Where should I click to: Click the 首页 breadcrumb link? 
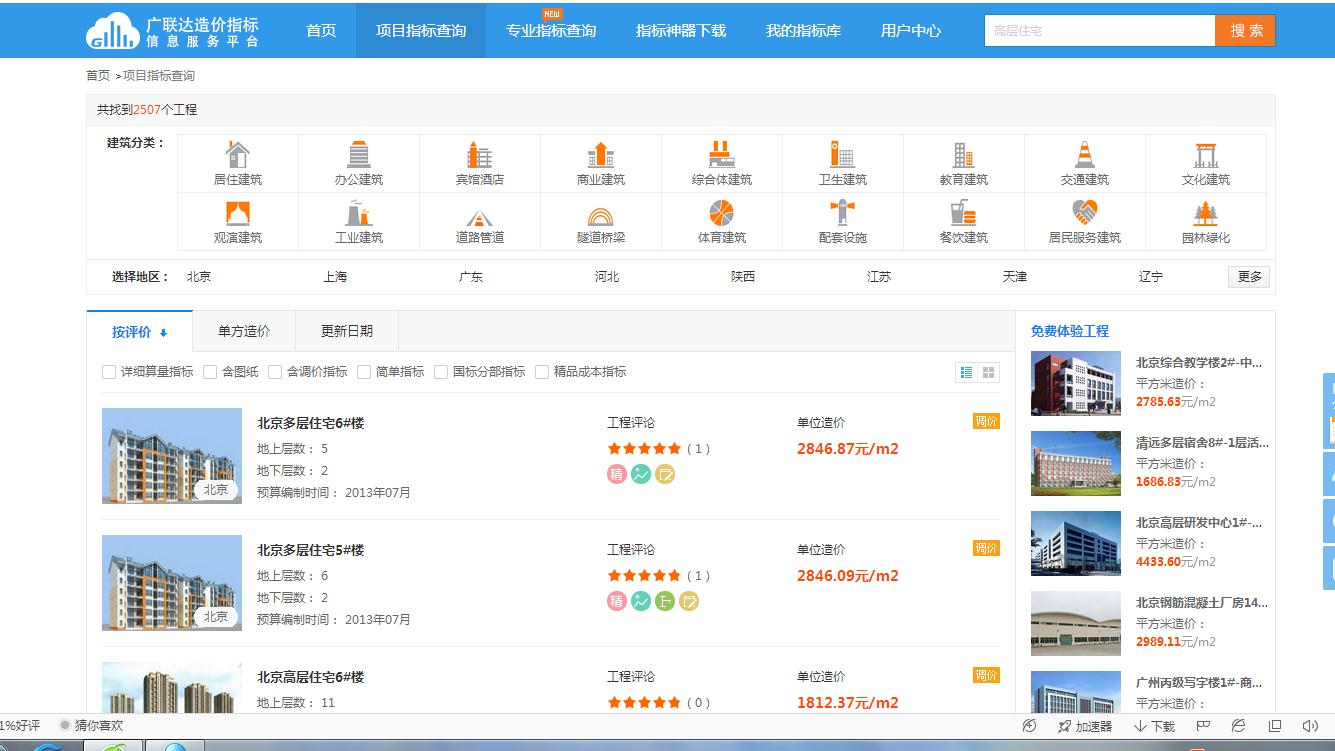pyautogui.click(x=98, y=76)
